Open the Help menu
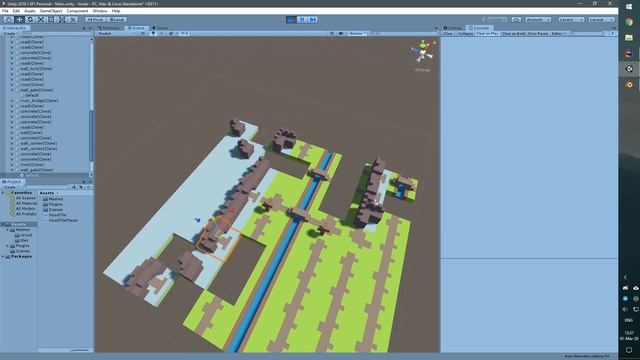 point(116,11)
